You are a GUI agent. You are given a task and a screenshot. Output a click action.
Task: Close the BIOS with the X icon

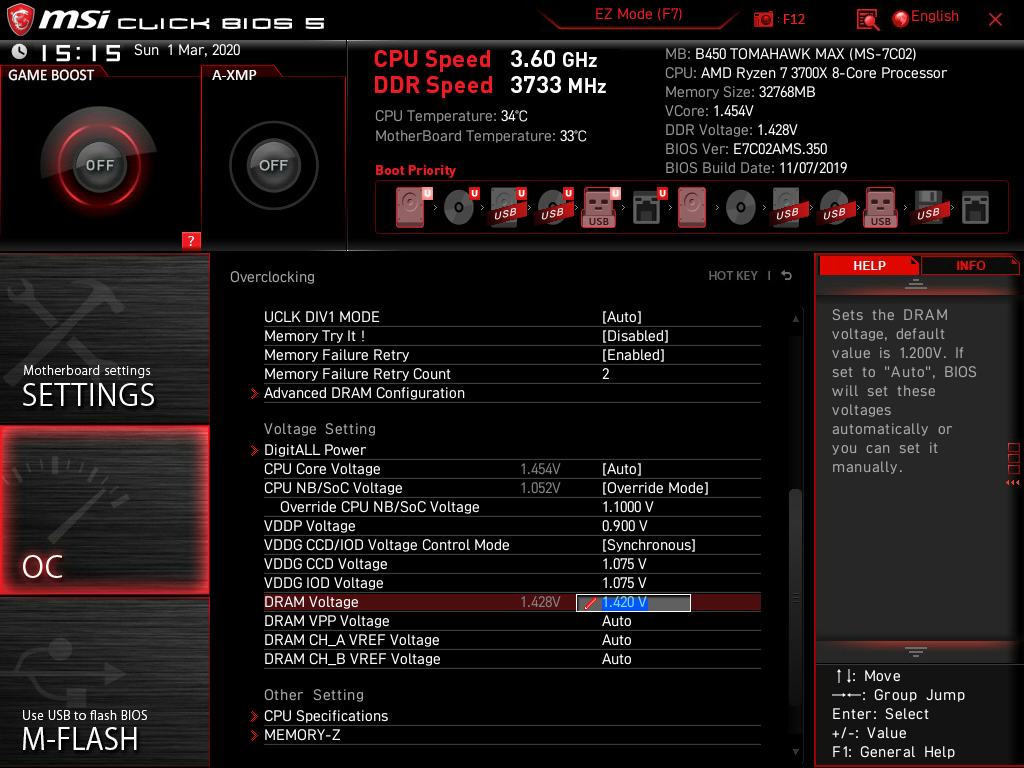point(995,20)
